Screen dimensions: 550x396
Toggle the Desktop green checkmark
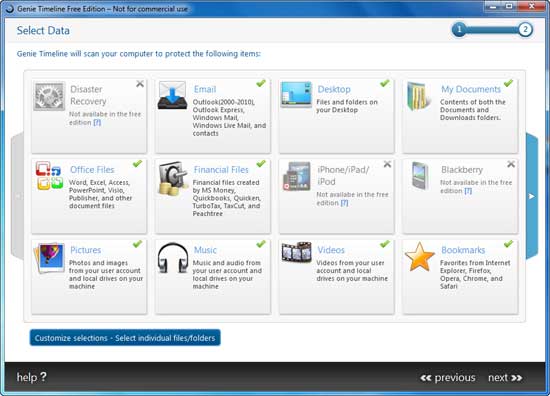coord(385,83)
